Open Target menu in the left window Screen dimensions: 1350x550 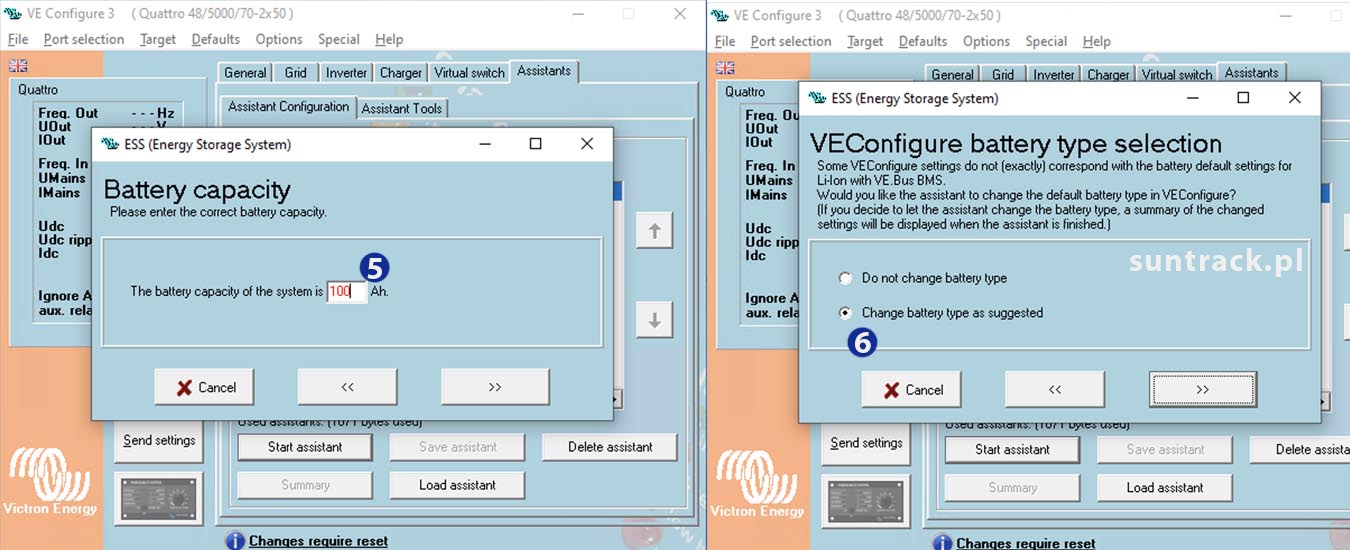[x=157, y=39]
